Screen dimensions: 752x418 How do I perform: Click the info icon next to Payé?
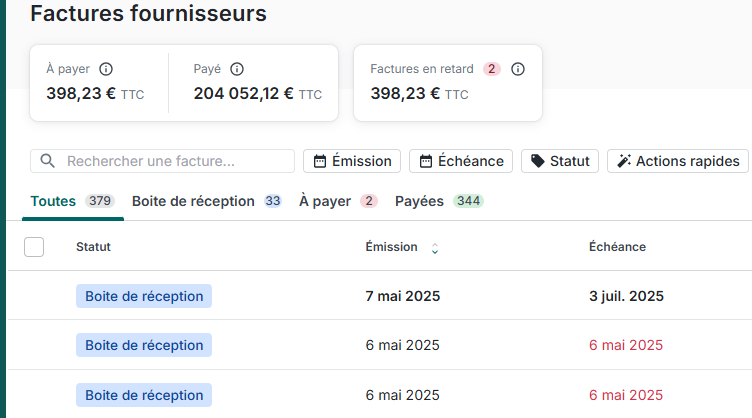tap(237, 69)
